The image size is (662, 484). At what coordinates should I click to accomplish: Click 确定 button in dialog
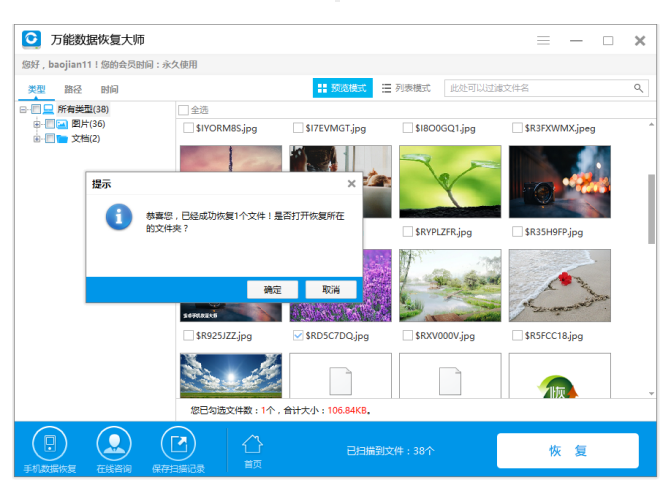272,289
